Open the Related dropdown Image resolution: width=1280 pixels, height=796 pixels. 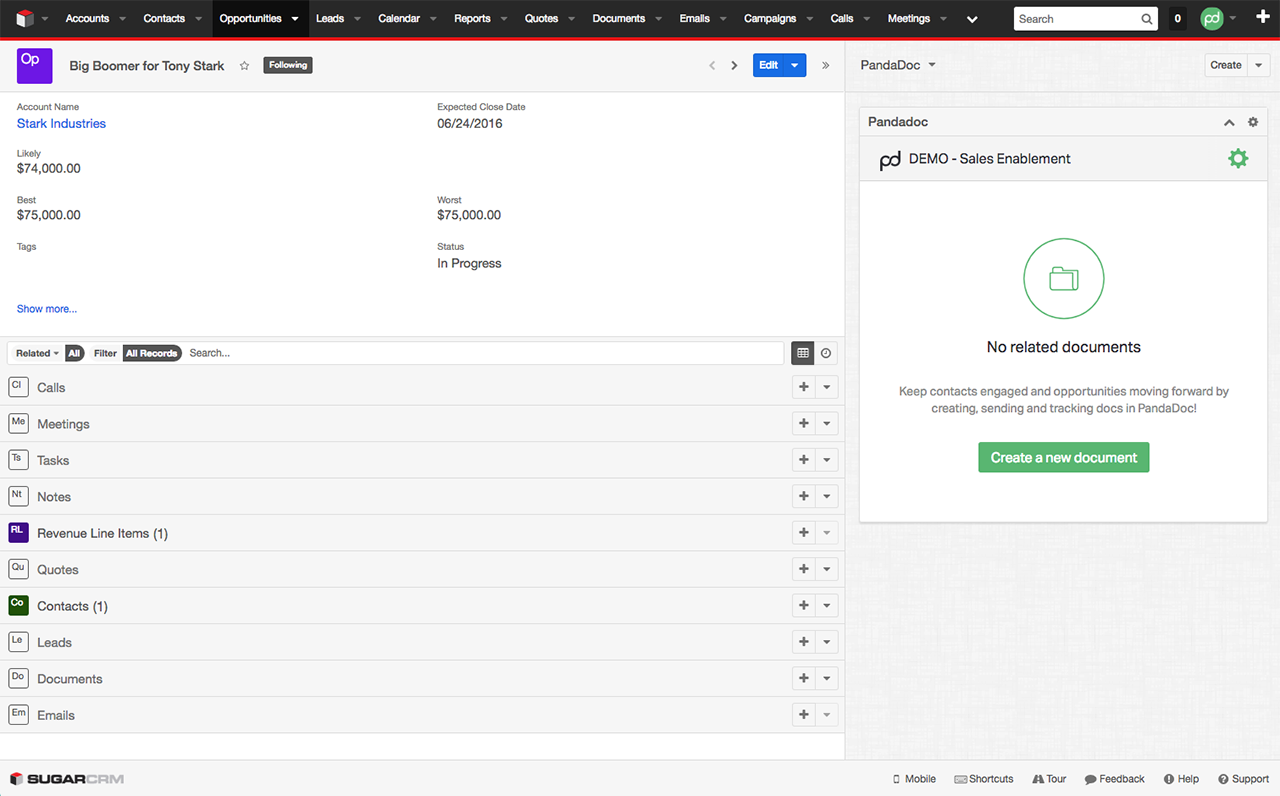38,353
